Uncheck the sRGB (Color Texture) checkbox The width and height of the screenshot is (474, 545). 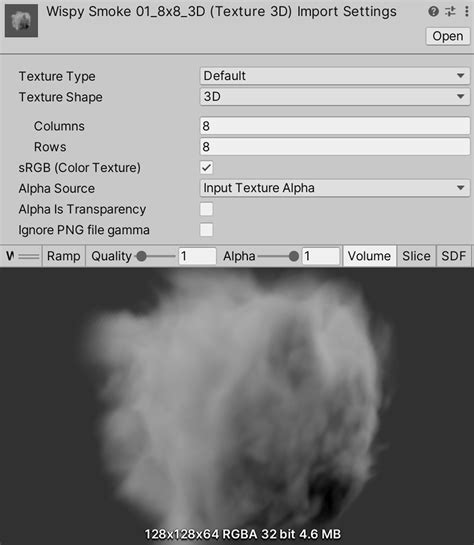click(x=206, y=168)
